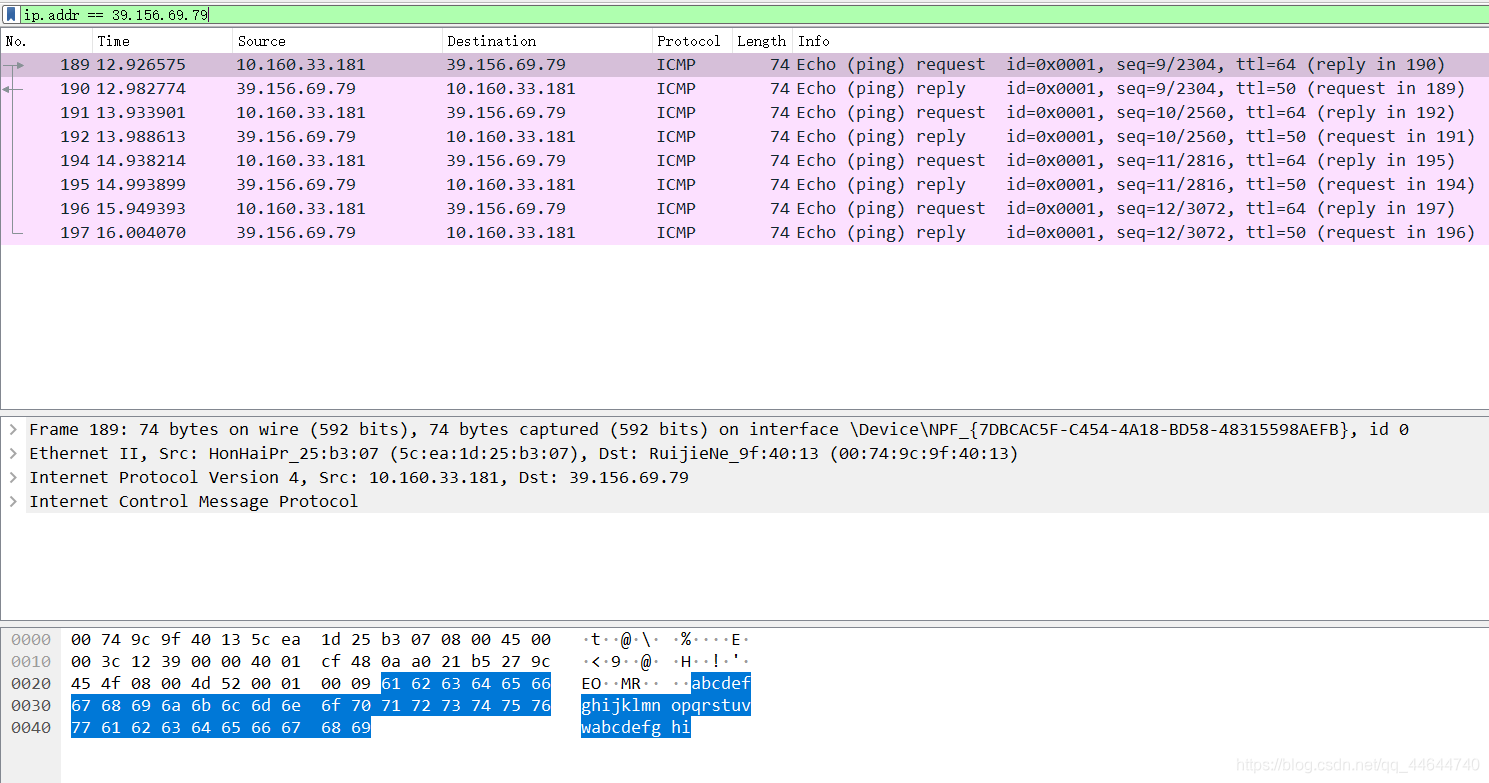The width and height of the screenshot is (1489, 783).
Task: Sort by the No. column header
Action: coord(47,41)
